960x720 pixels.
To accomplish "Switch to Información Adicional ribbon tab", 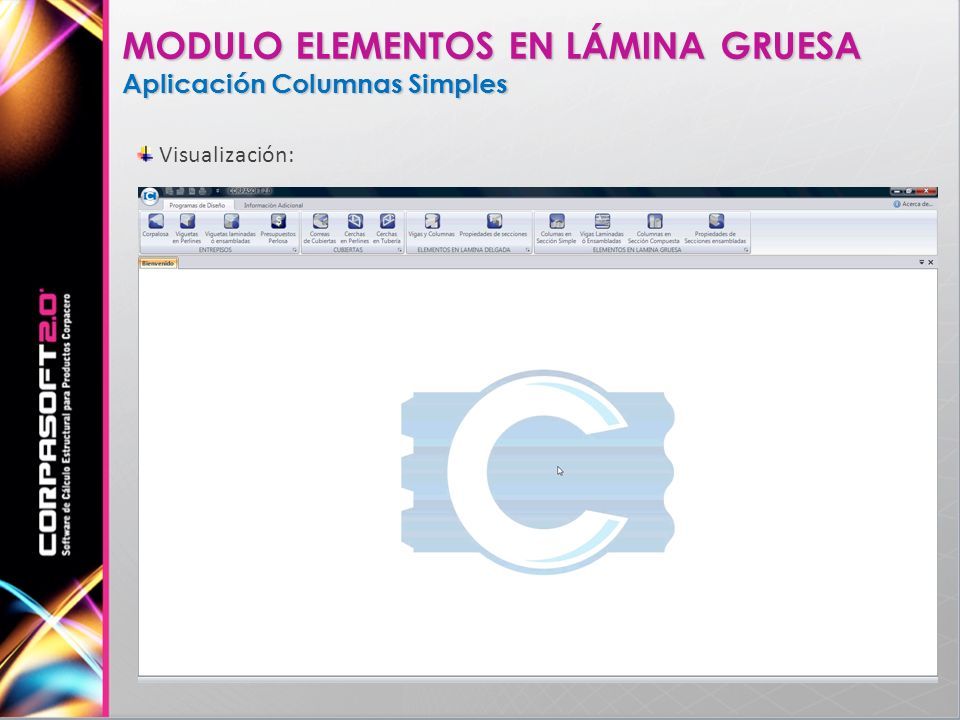I will [x=273, y=206].
